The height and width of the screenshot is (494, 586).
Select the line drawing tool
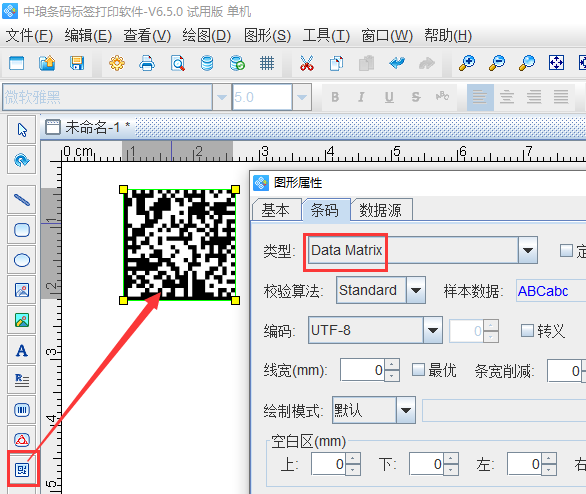[x=22, y=200]
